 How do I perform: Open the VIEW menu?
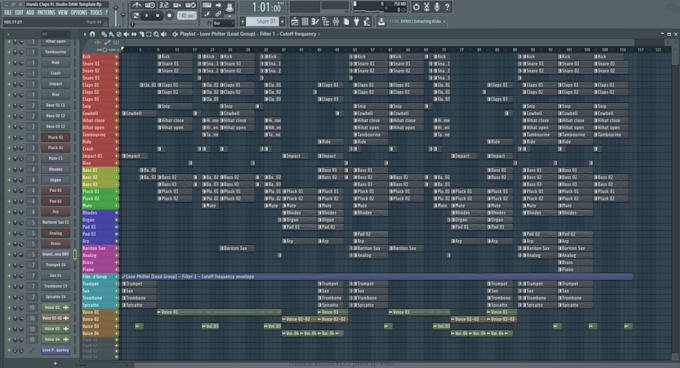63,13
